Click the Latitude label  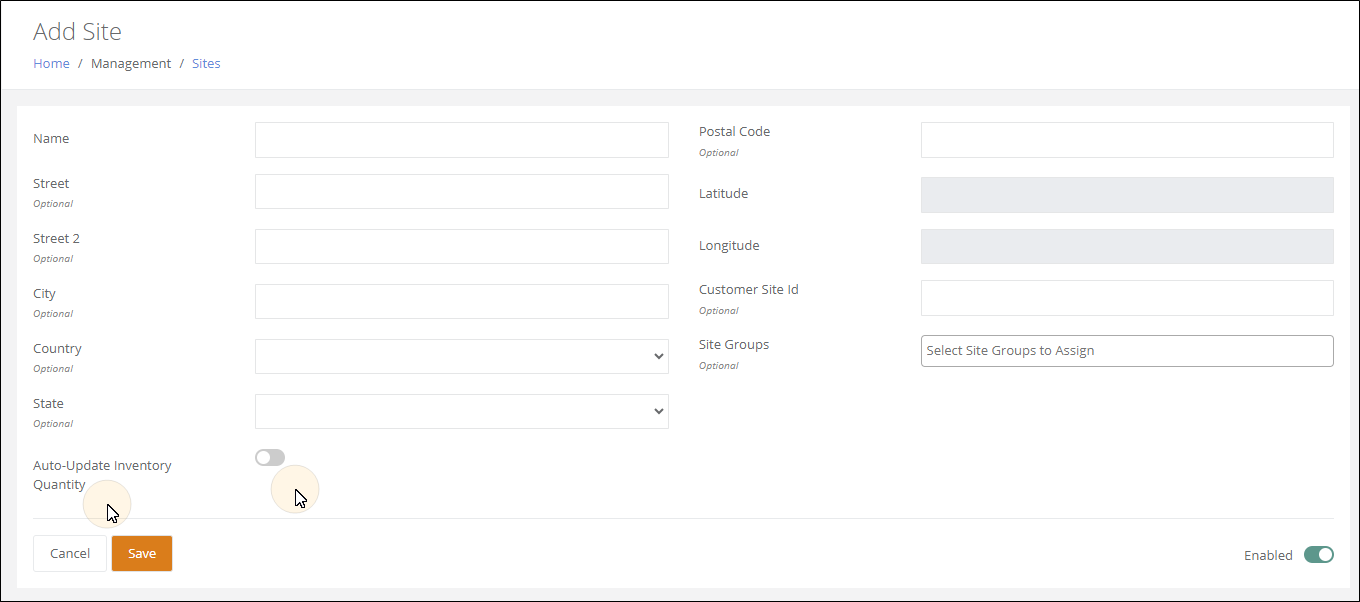pos(723,193)
